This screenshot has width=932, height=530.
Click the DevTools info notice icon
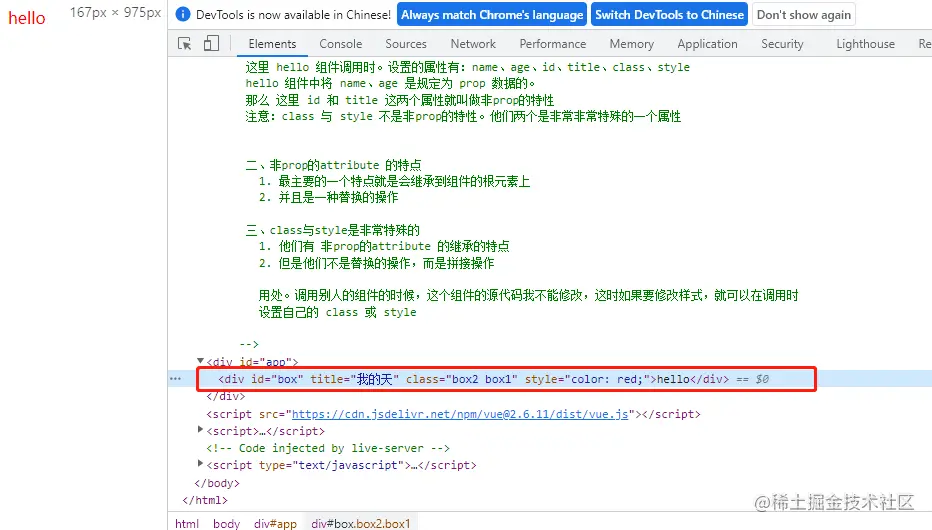coord(183,14)
